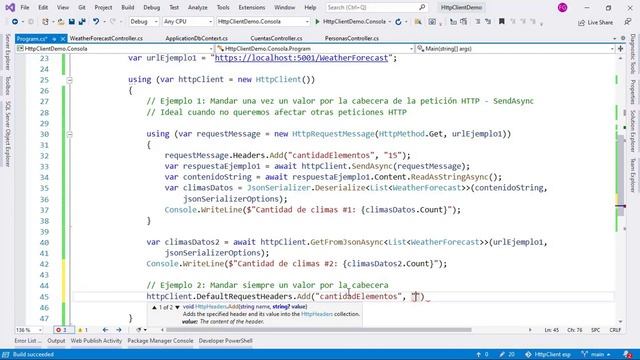Open the Any CPU platform dropdown

[x=188, y=22]
